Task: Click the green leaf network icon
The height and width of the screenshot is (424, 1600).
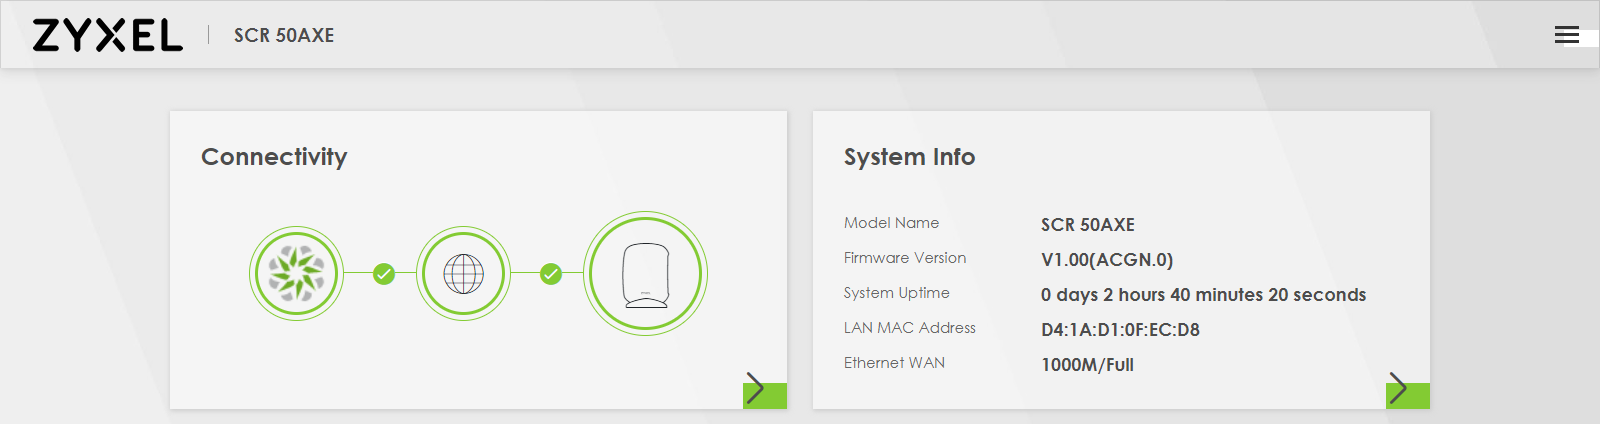Action: tap(297, 273)
